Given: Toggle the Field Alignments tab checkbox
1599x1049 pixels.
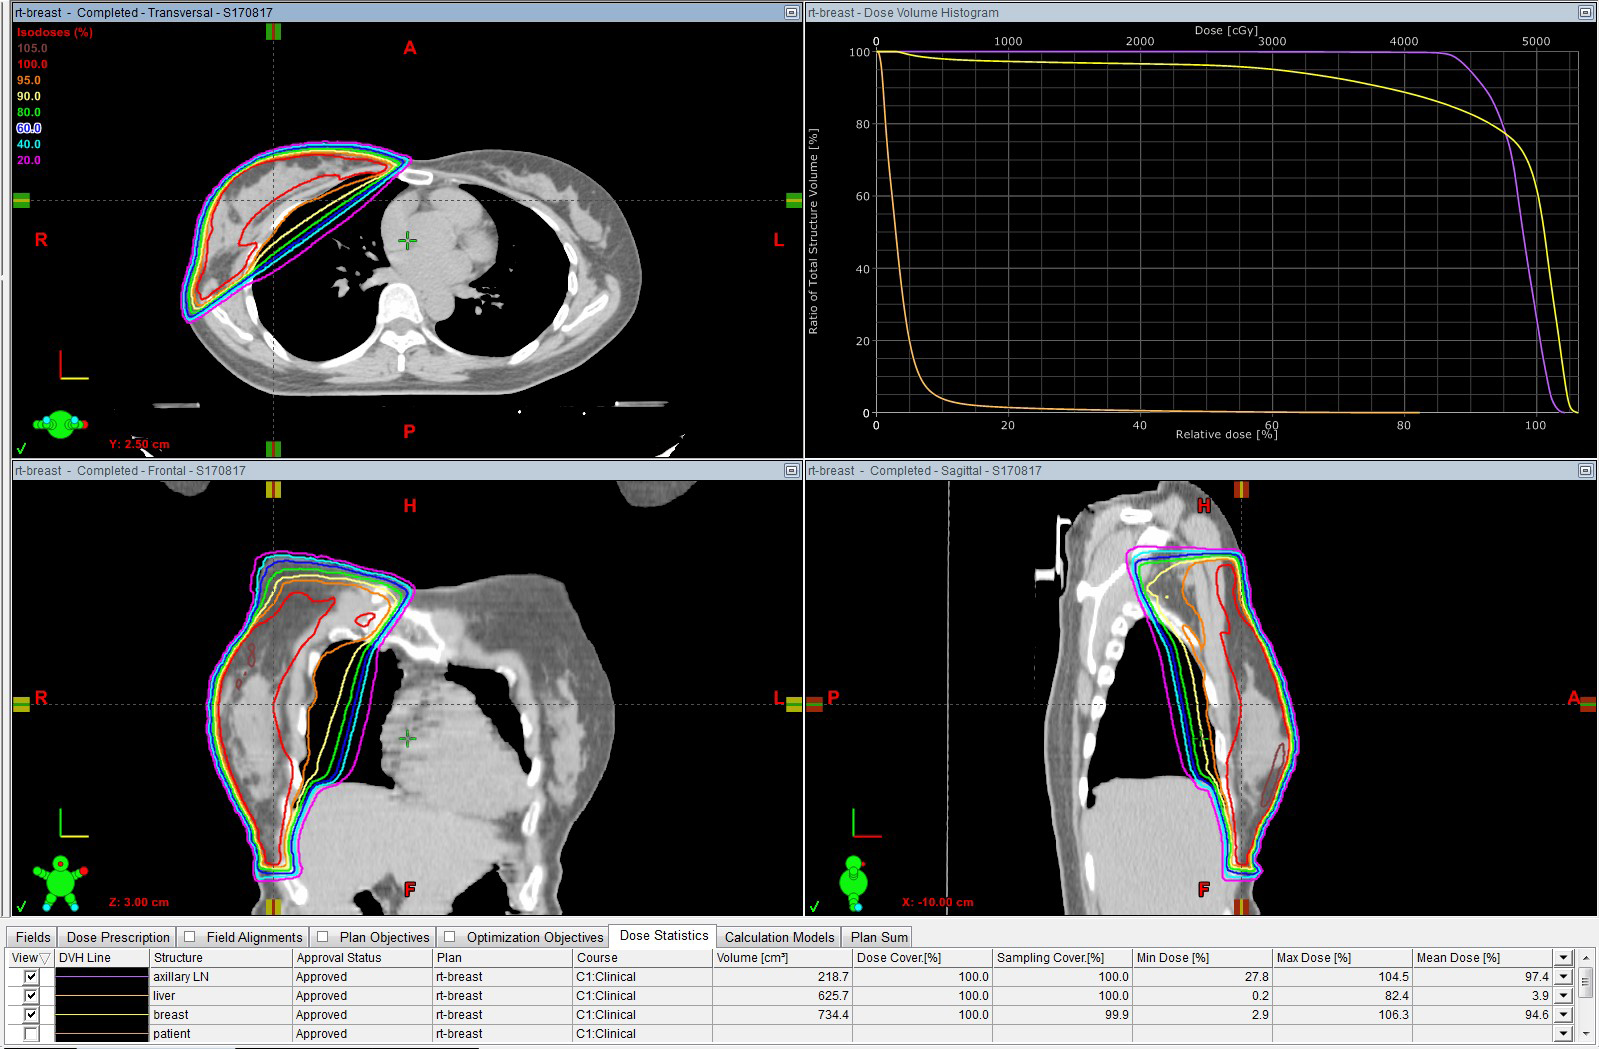Looking at the screenshot, I should click(190, 937).
